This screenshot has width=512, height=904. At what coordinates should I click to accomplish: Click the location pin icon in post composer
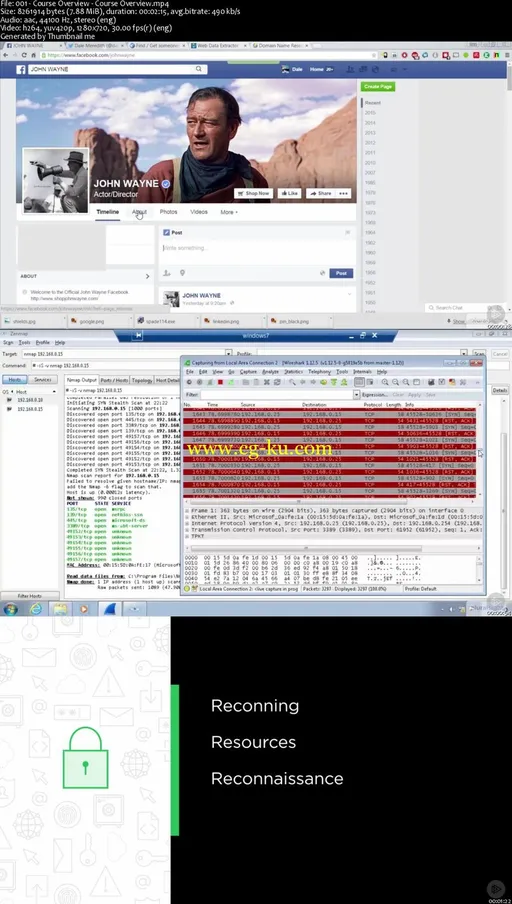coord(182,273)
